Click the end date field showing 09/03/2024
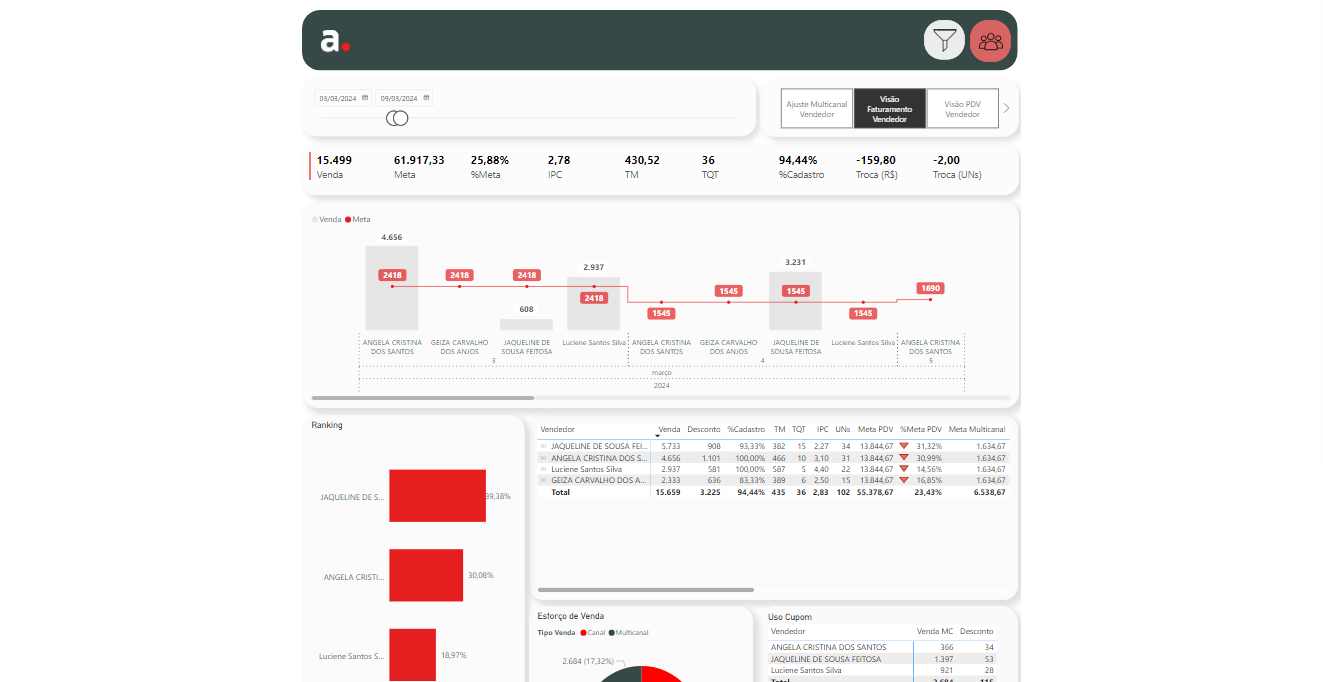The height and width of the screenshot is (682, 1323). [405, 98]
